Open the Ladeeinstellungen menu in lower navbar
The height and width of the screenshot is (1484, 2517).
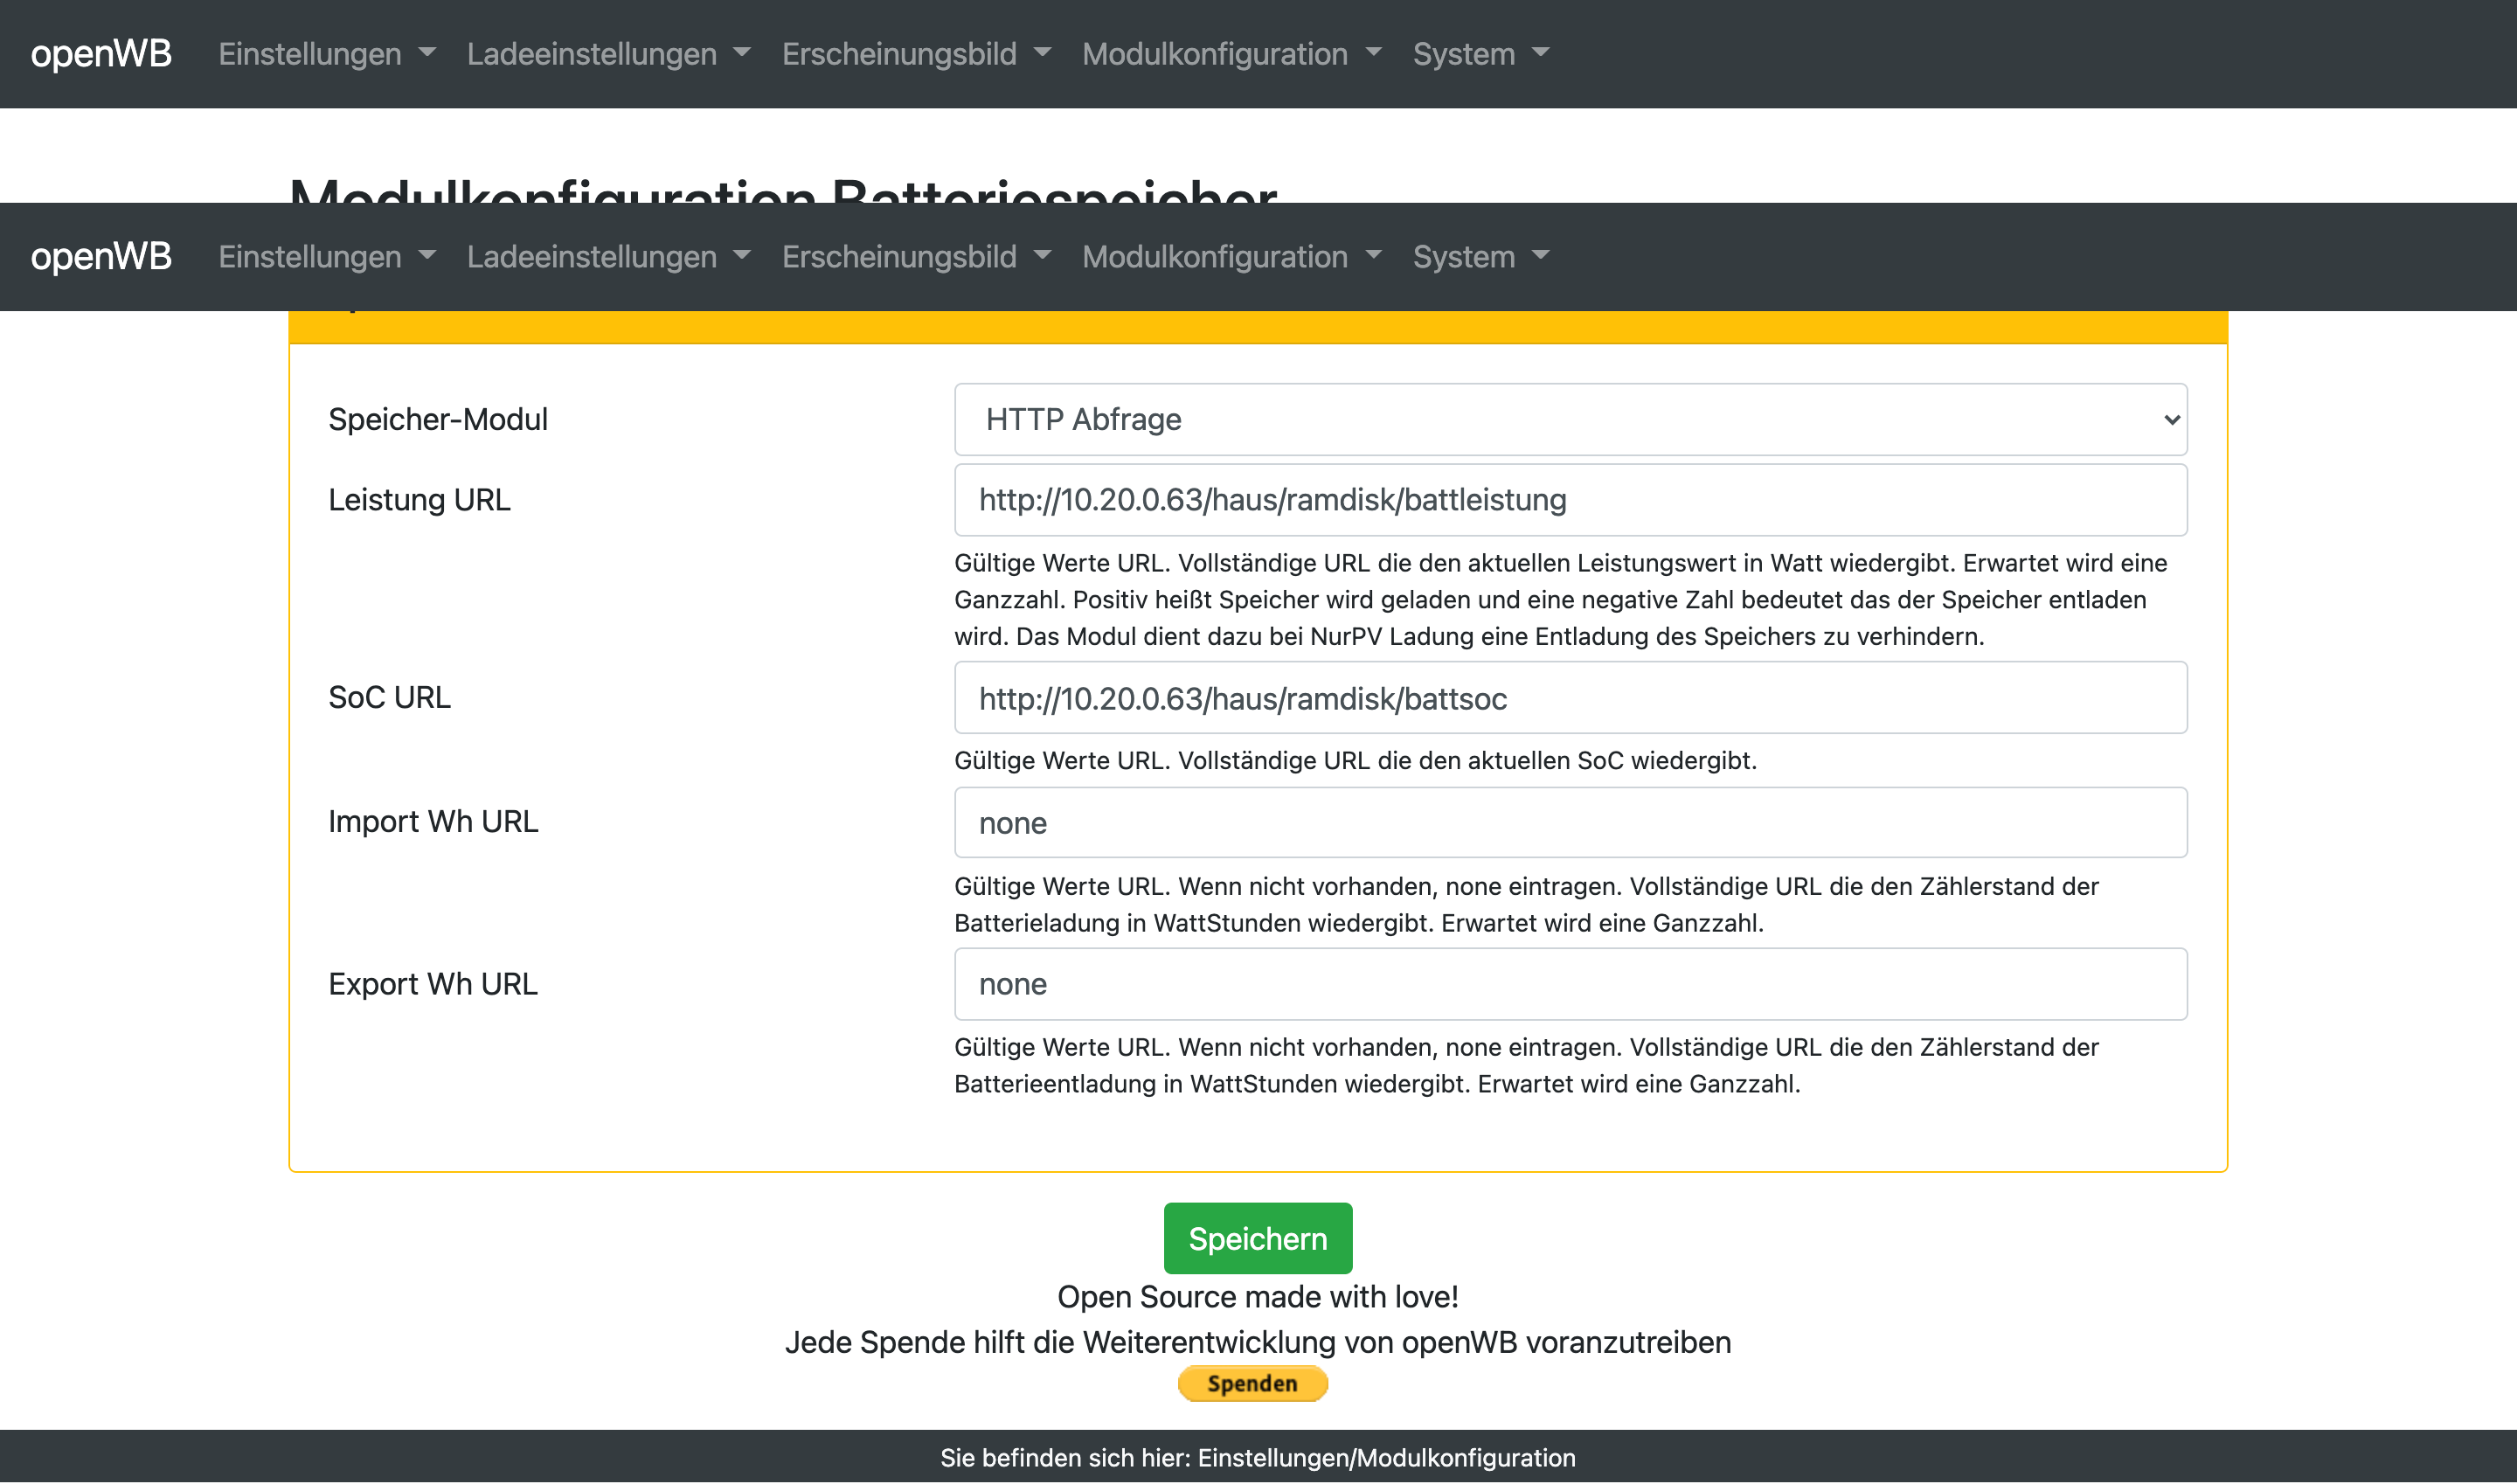(607, 257)
